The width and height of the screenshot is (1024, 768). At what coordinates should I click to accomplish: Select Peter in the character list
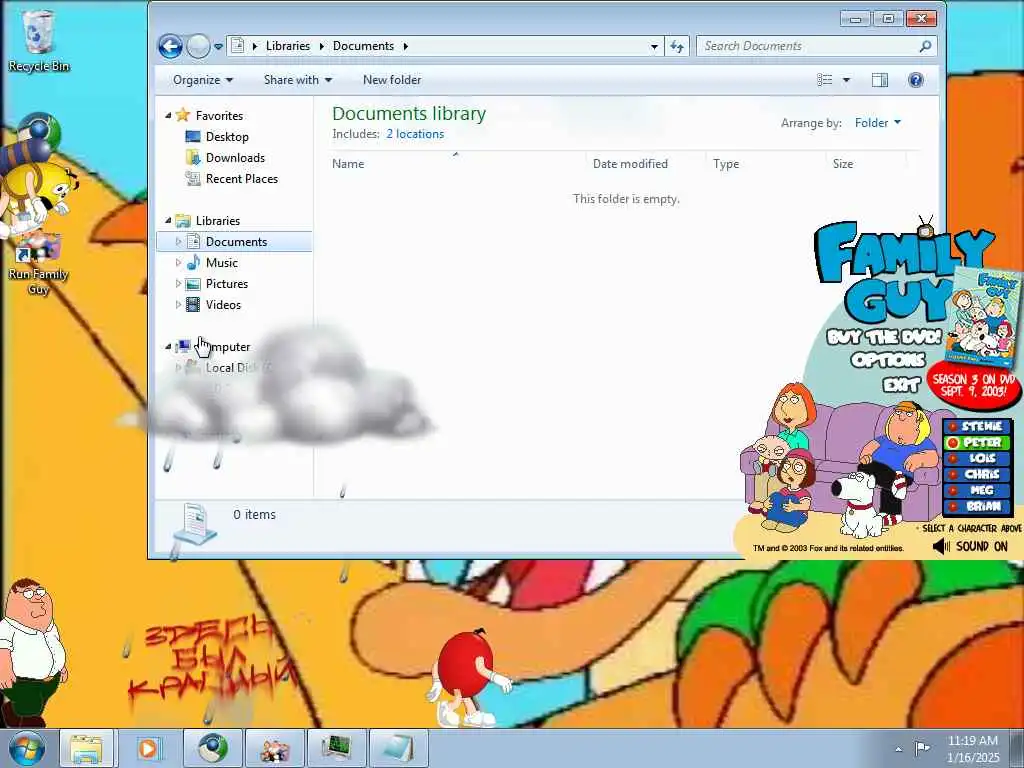click(x=978, y=443)
